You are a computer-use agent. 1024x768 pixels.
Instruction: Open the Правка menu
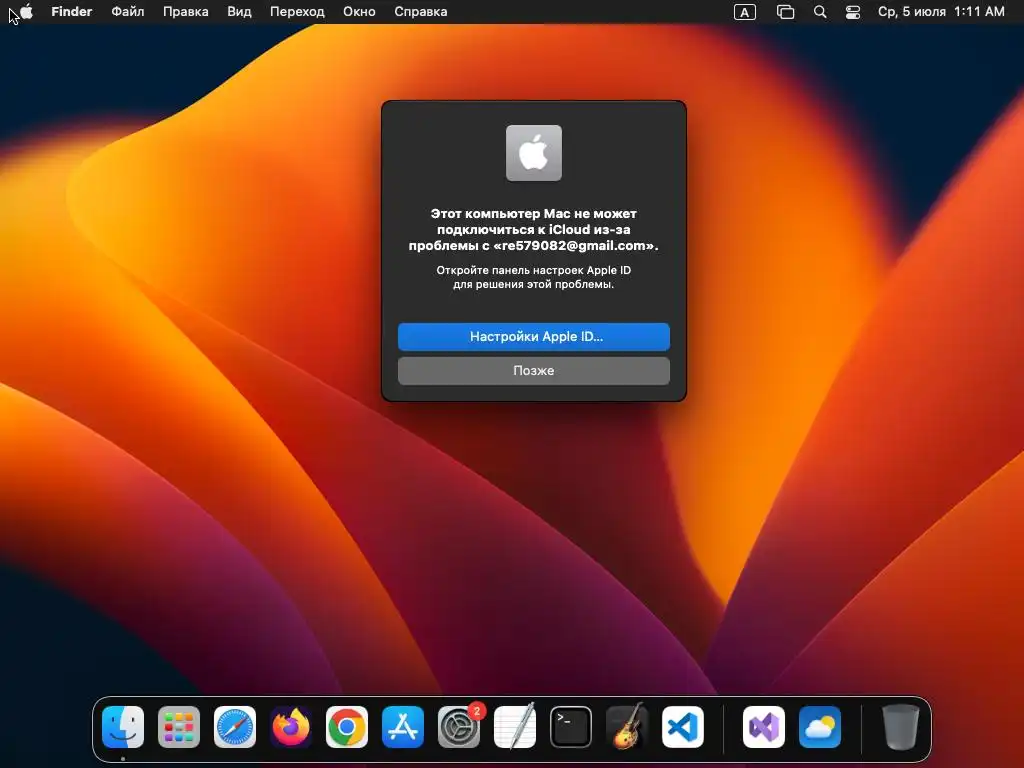[185, 12]
